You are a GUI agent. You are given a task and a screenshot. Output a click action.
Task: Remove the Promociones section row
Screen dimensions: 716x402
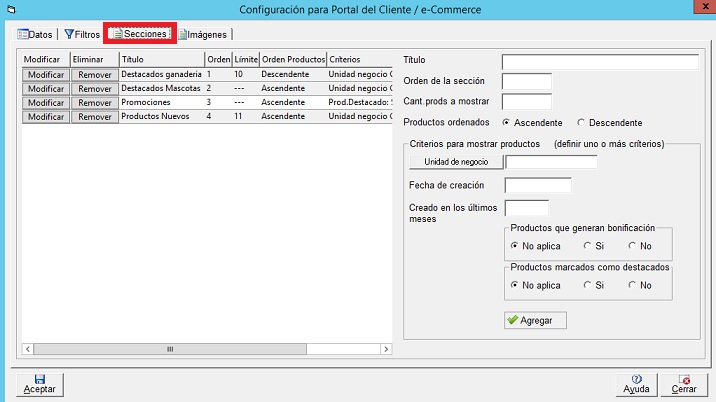click(x=94, y=102)
